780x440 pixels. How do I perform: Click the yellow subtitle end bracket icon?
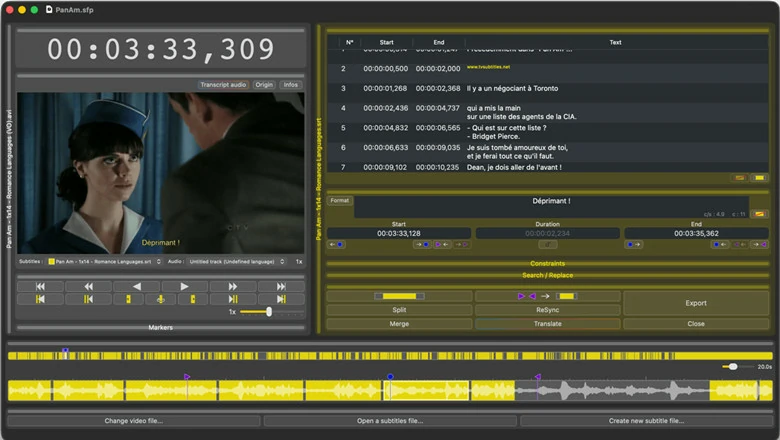click(x=193, y=299)
